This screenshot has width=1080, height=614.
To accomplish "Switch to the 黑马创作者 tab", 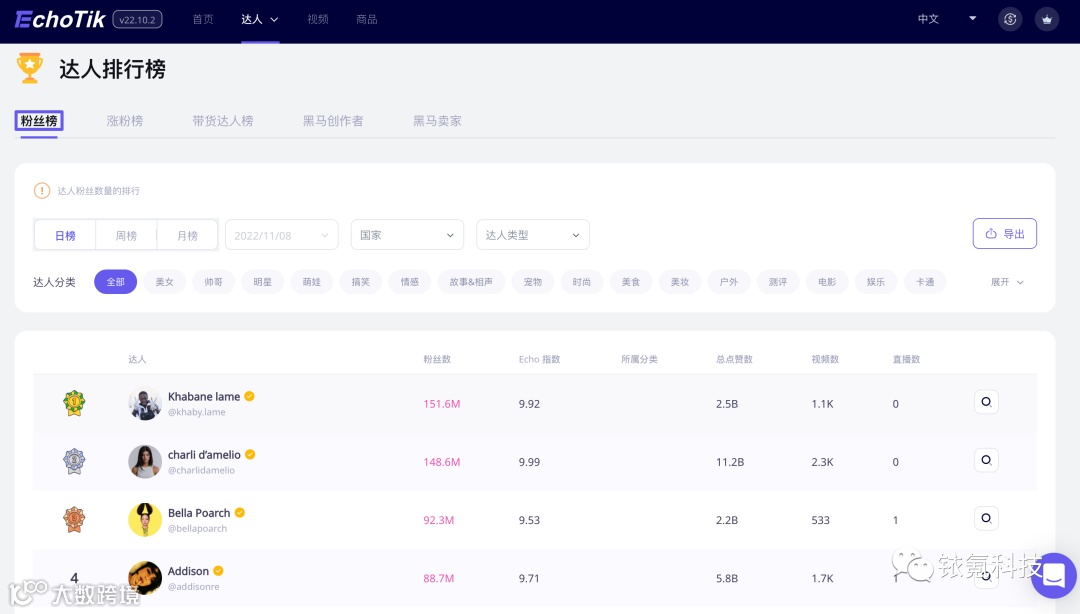I will (333, 121).
